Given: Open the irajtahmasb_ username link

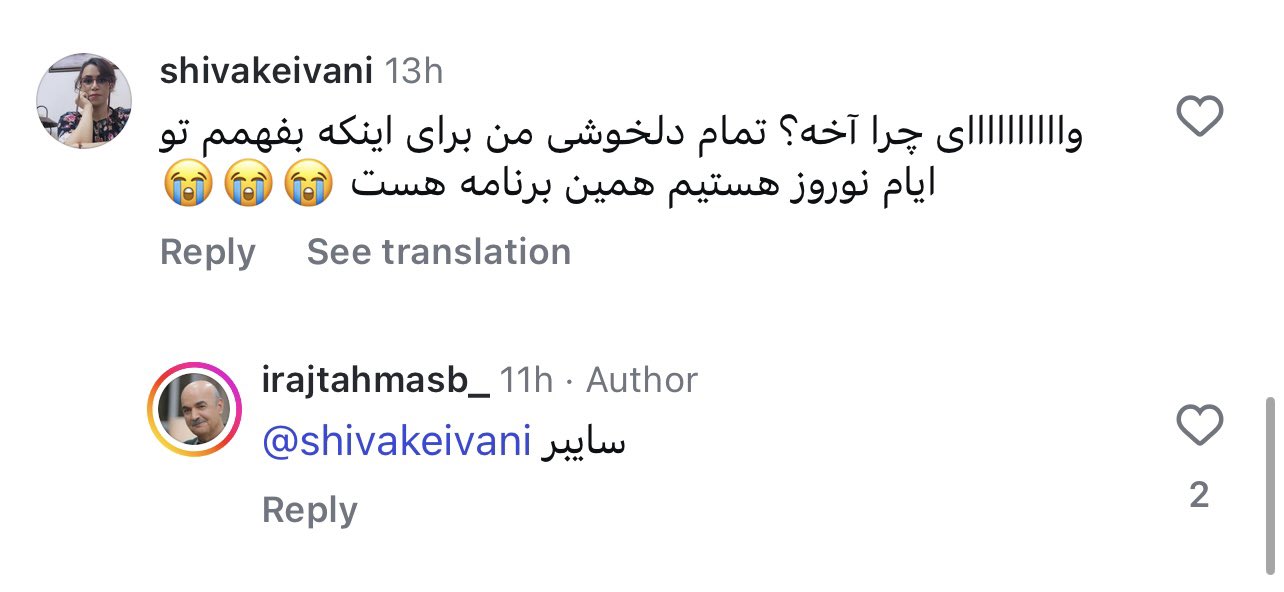Looking at the screenshot, I should click(375, 380).
